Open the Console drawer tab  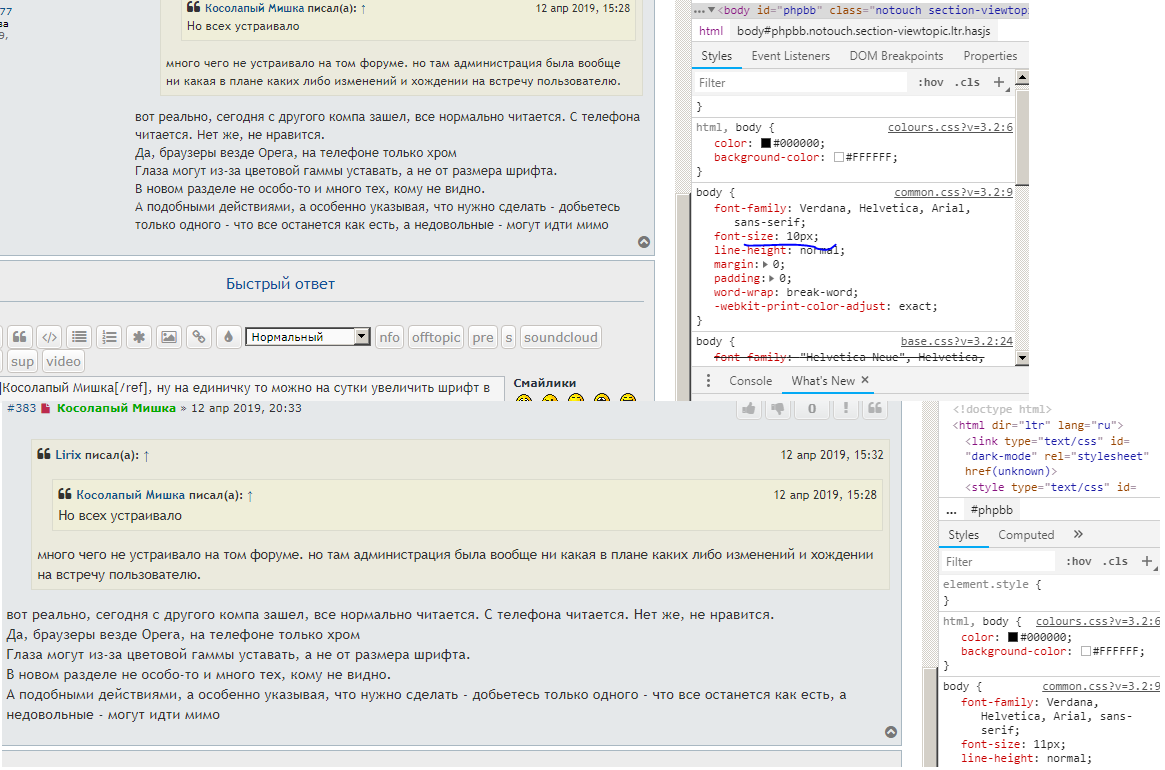750,381
